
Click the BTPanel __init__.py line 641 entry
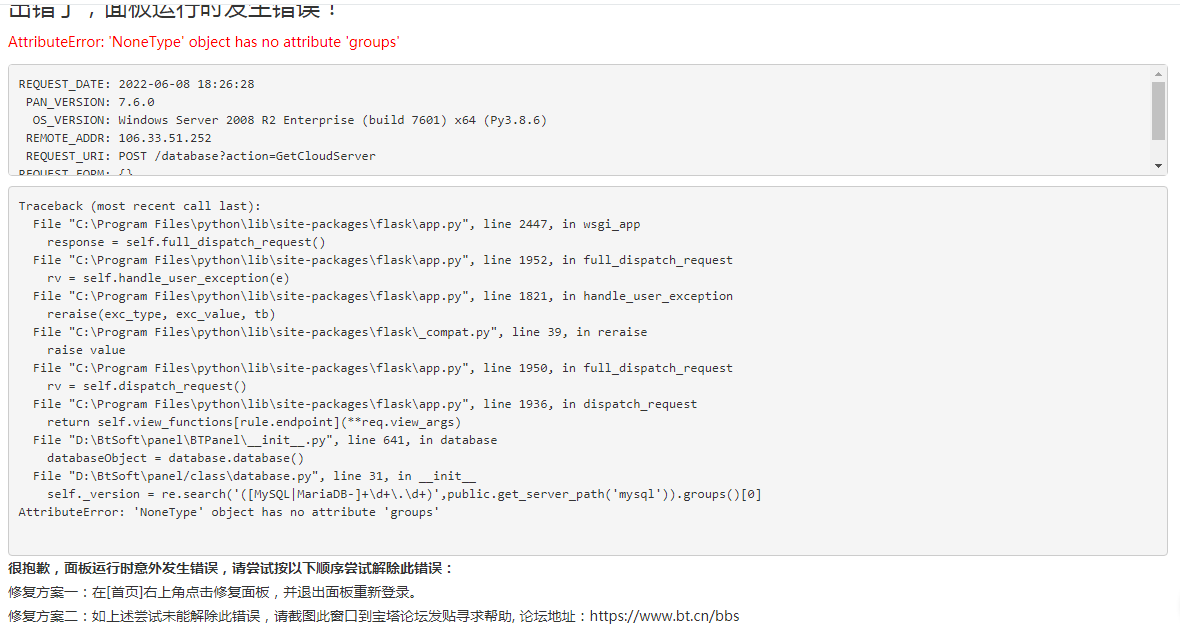coord(265,440)
